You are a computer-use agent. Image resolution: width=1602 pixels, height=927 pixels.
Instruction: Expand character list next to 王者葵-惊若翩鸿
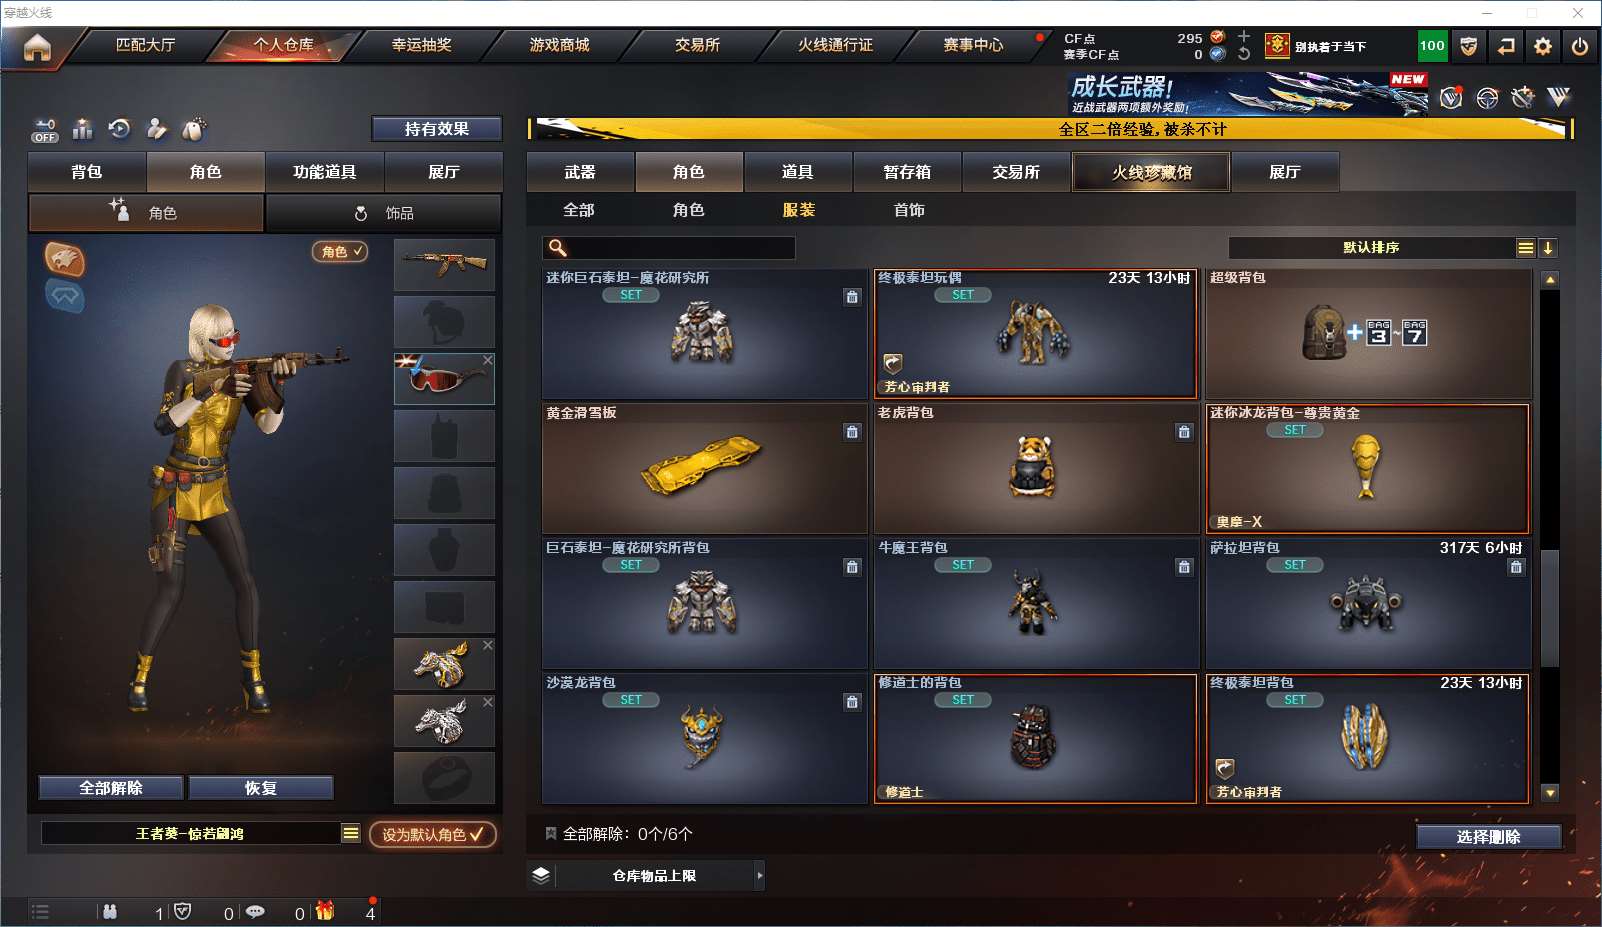pos(350,833)
